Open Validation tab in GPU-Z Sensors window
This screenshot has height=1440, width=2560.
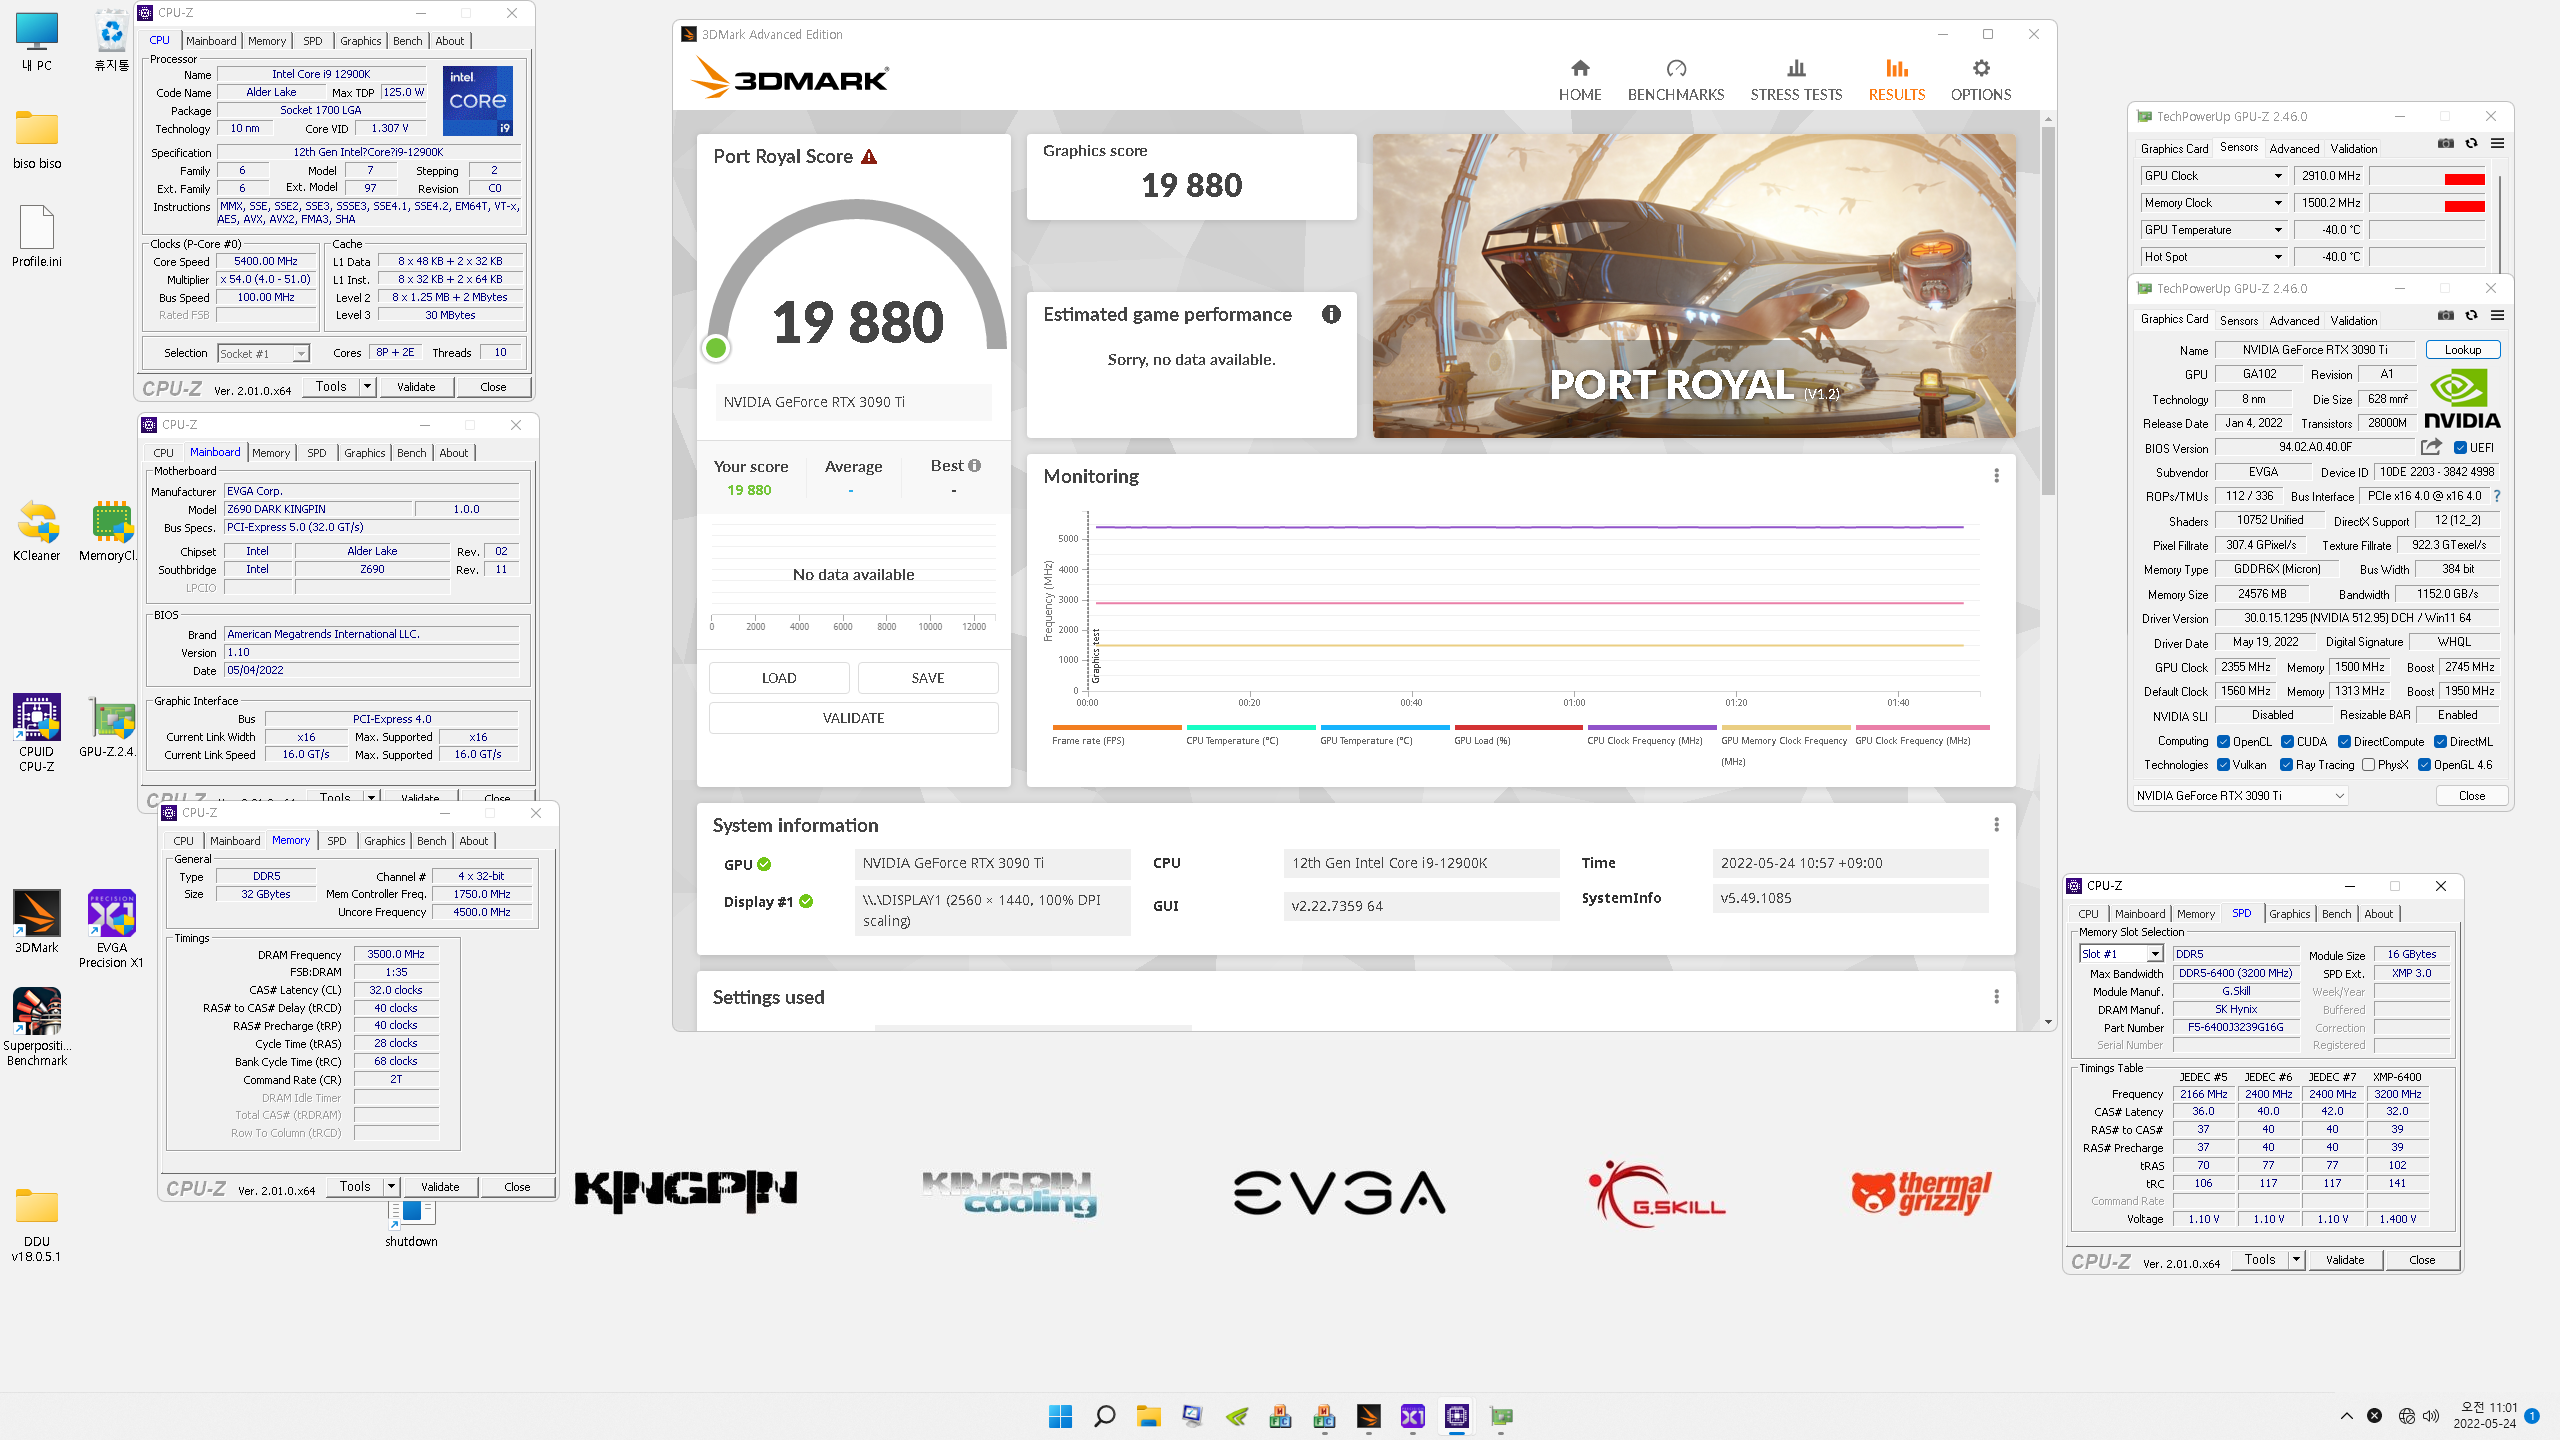(2354, 148)
